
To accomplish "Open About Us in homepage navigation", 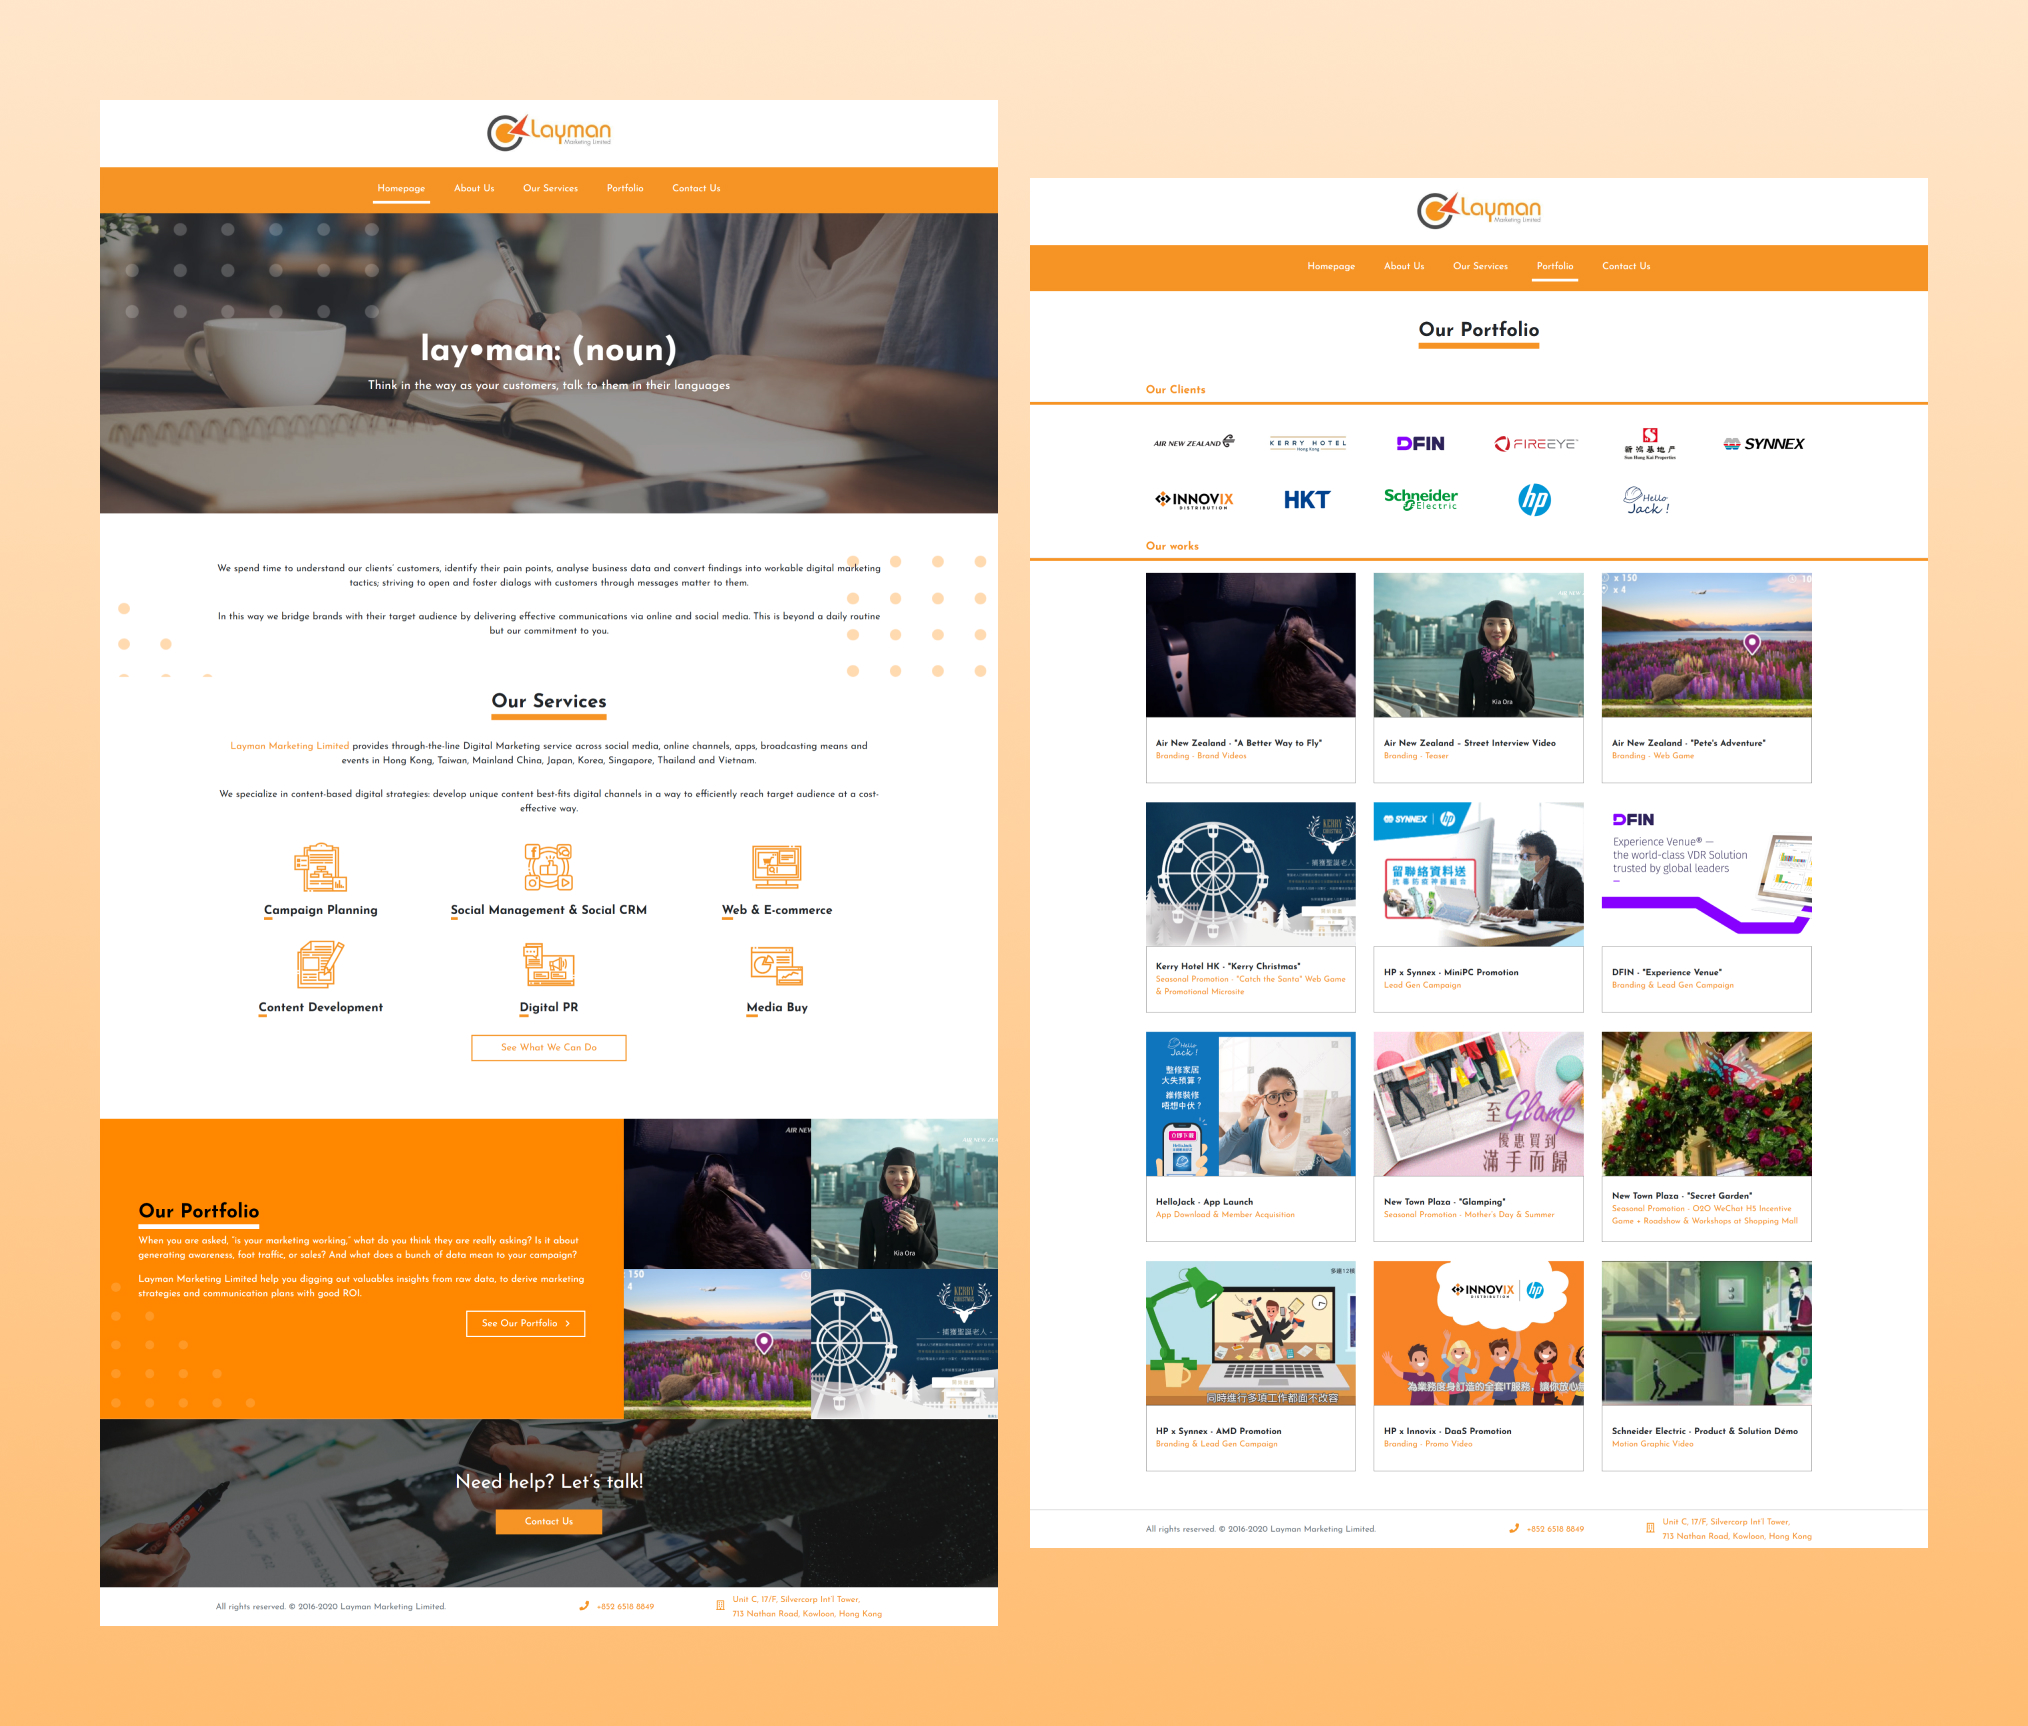I will click(x=474, y=188).
